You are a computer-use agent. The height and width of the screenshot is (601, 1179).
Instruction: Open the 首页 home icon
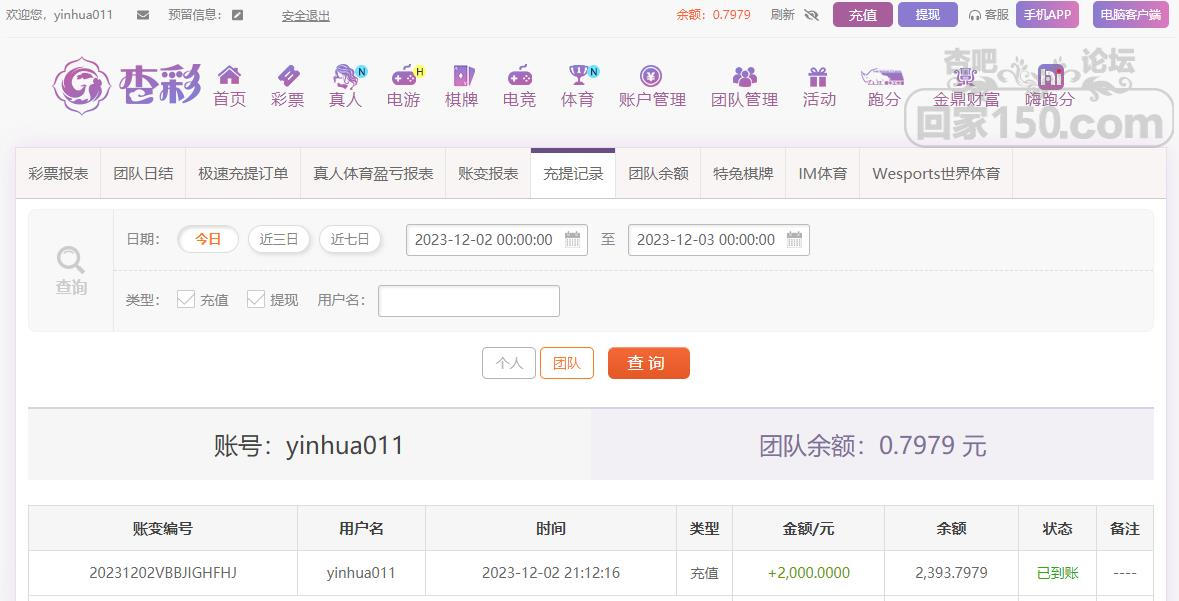(x=229, y=76)
